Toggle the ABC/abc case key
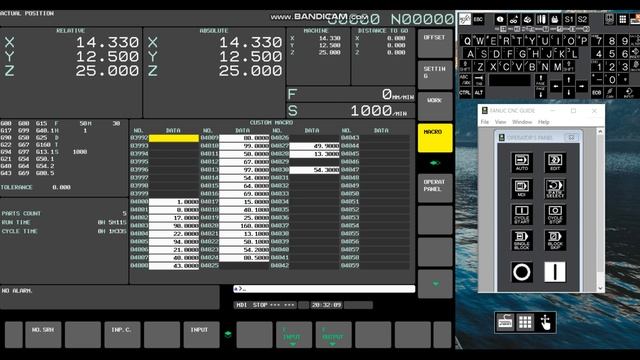The width and height of the screenshot is (640, 360). click(465, 80)
